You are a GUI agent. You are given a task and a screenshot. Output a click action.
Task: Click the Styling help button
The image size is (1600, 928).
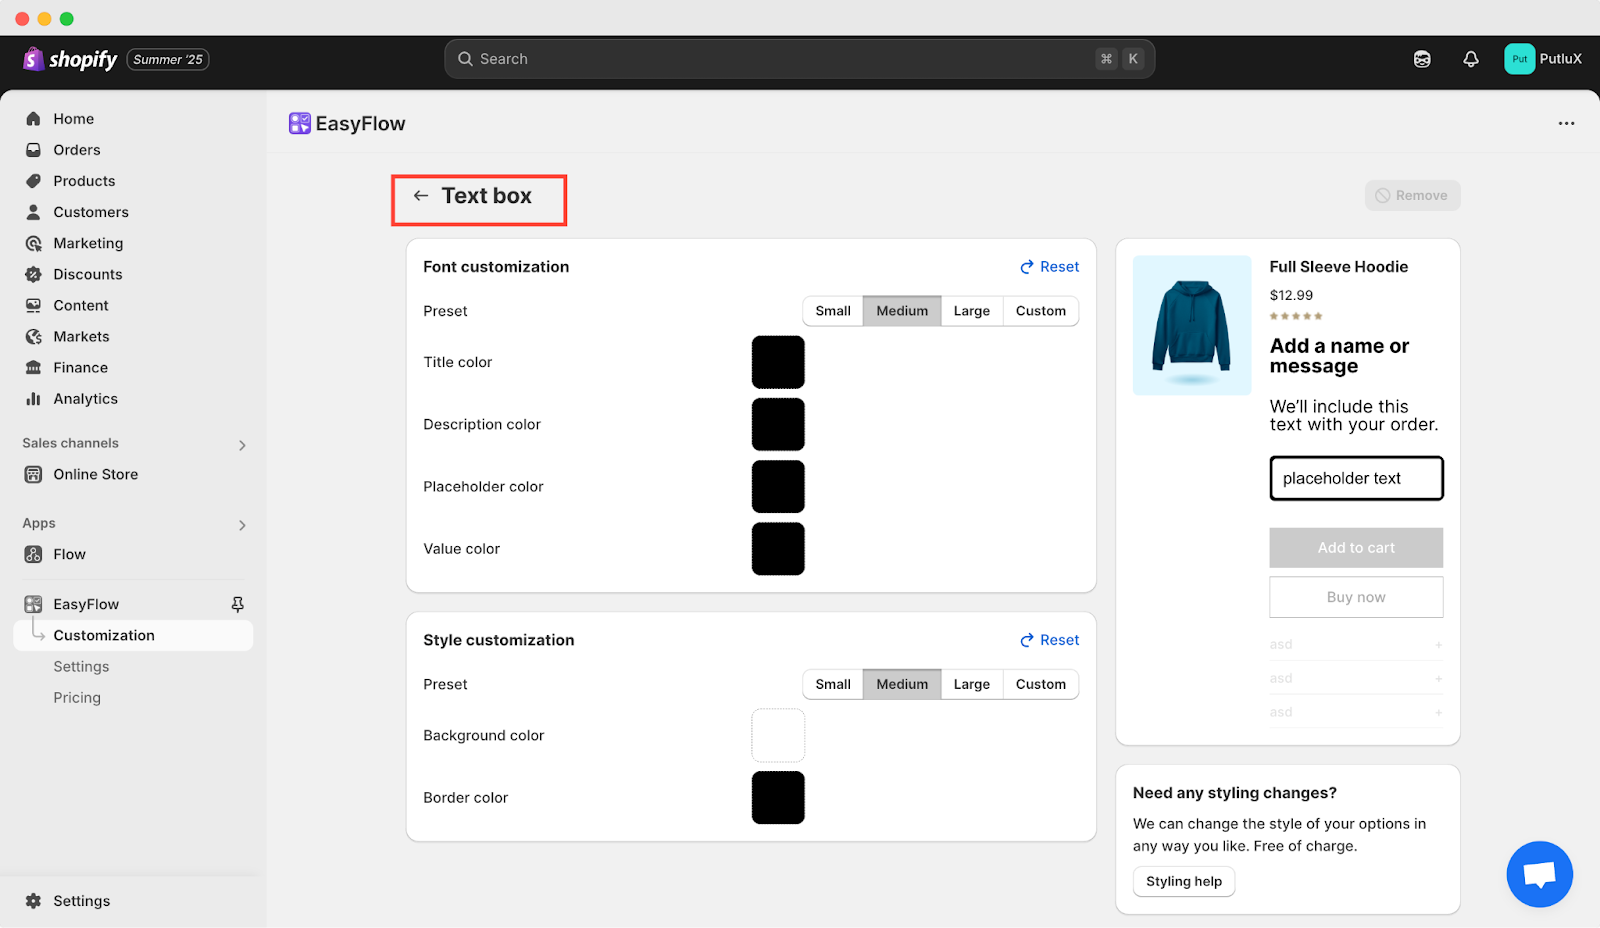tap(1184, 881)
